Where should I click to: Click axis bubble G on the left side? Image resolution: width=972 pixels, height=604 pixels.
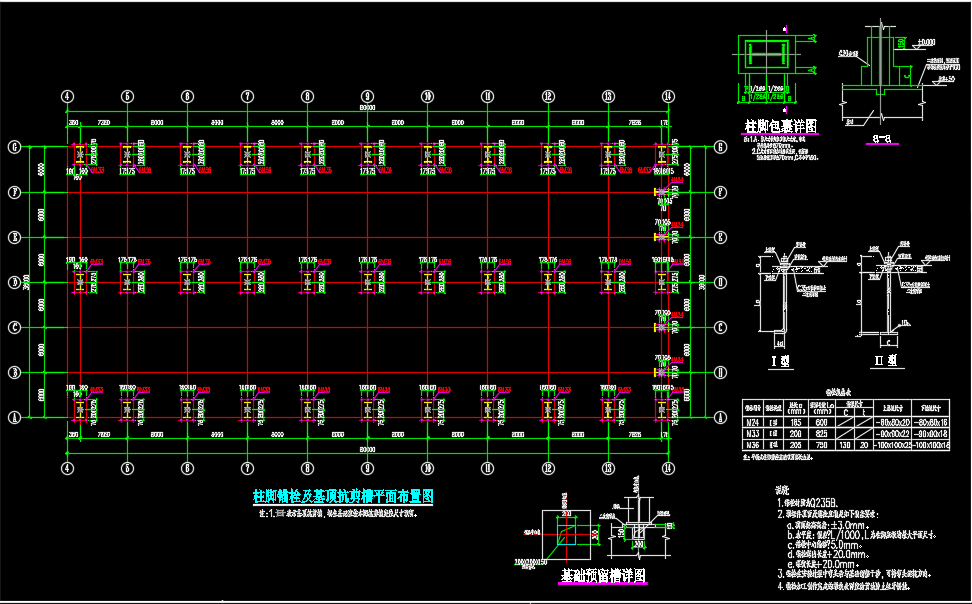pyautogui.click(x=14, y=147)
